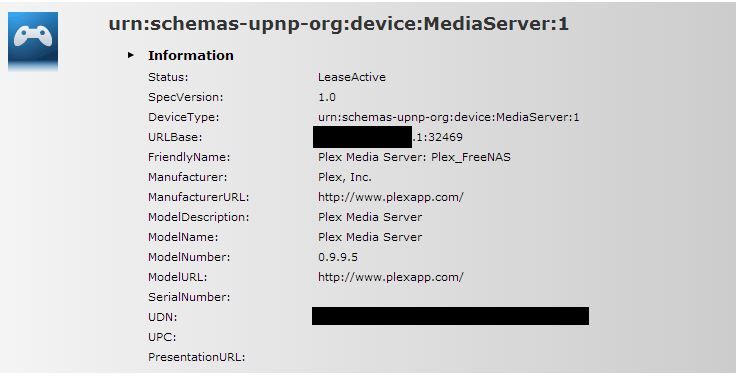This screenshot has width=744, height=383.
Task: Click the URLBase port value 32469
Action: pyautogui.click(x=445, y=137)
